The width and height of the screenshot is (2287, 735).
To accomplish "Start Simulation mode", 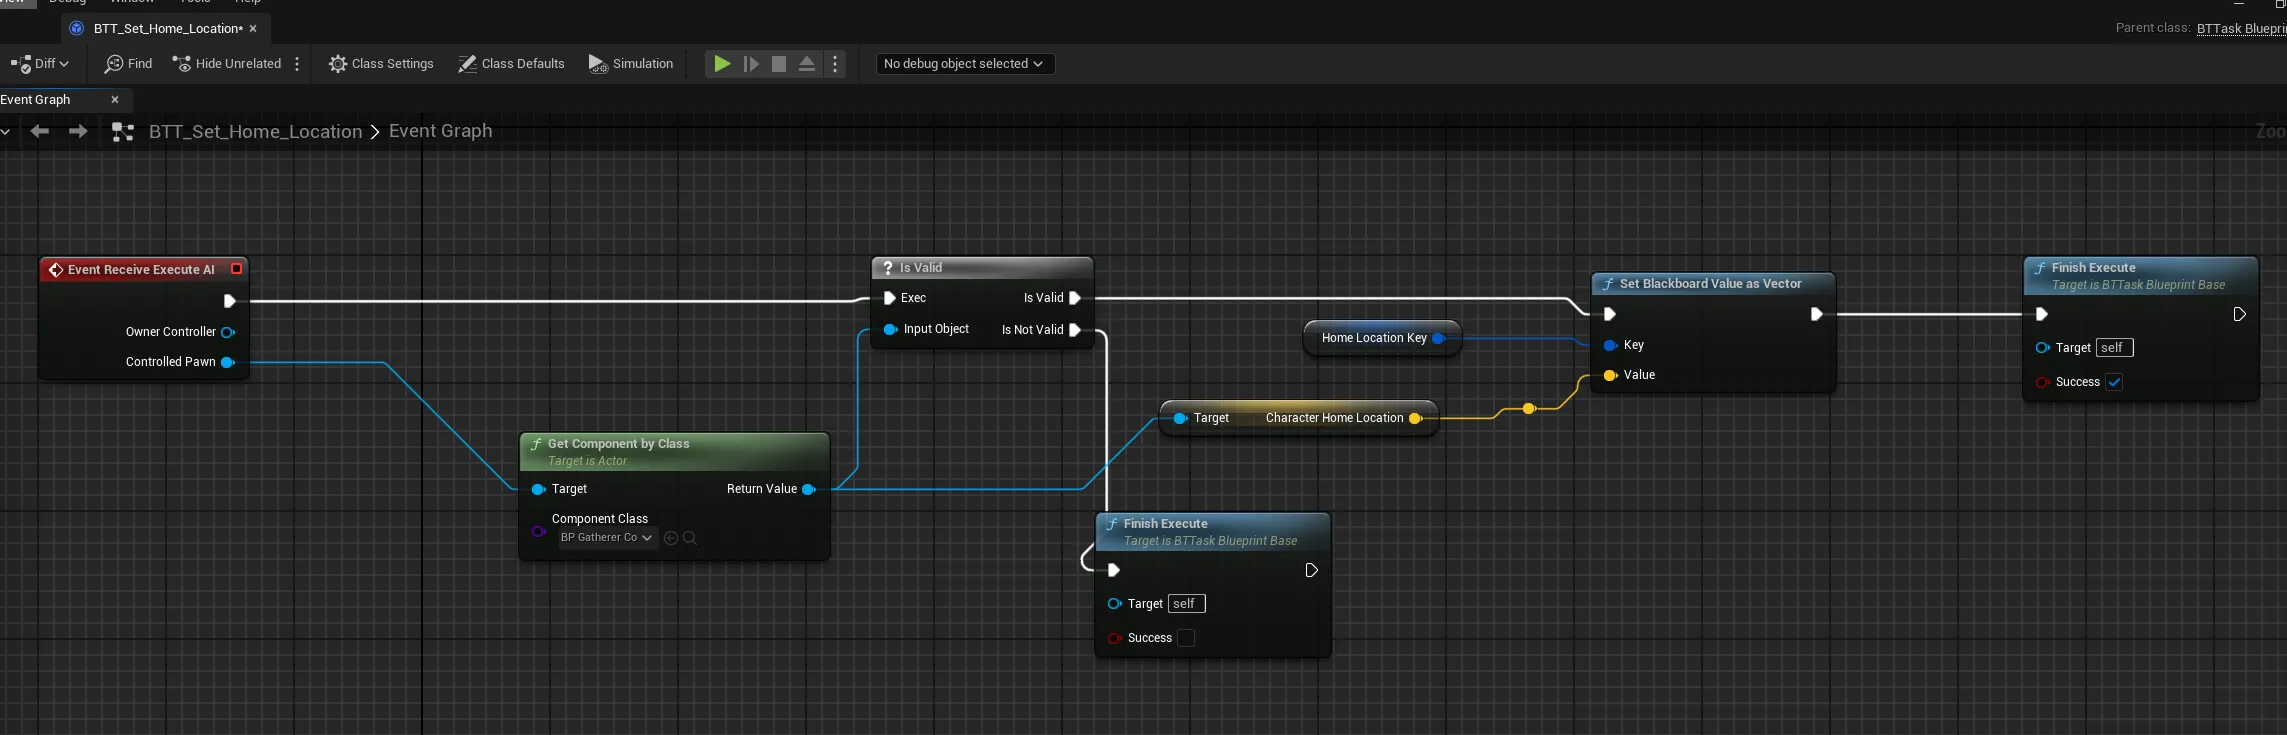I will coord(631,64).
